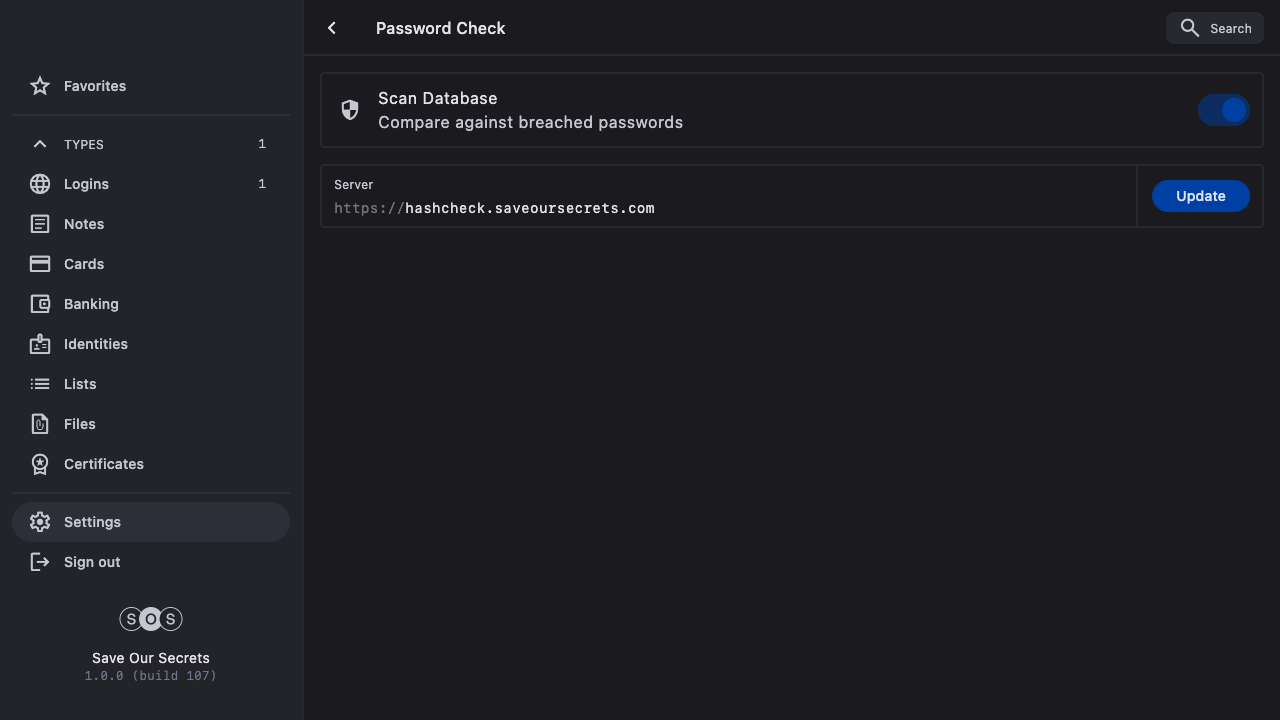
Task: Open the Identities sidebar label
Action: (x=96, y=344)
